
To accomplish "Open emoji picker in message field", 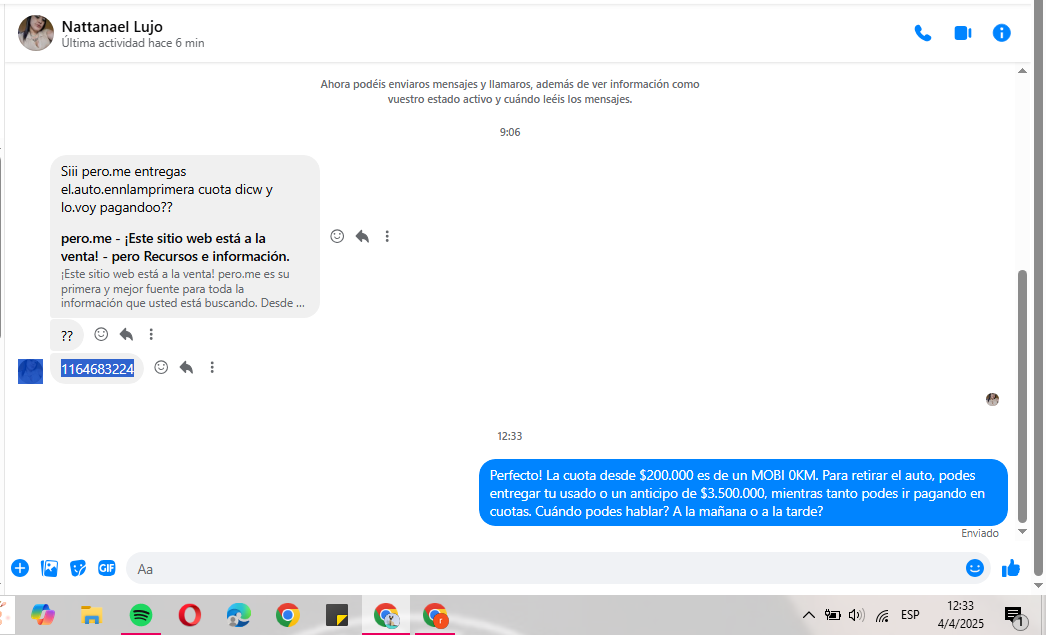I will tap(974, 568).
